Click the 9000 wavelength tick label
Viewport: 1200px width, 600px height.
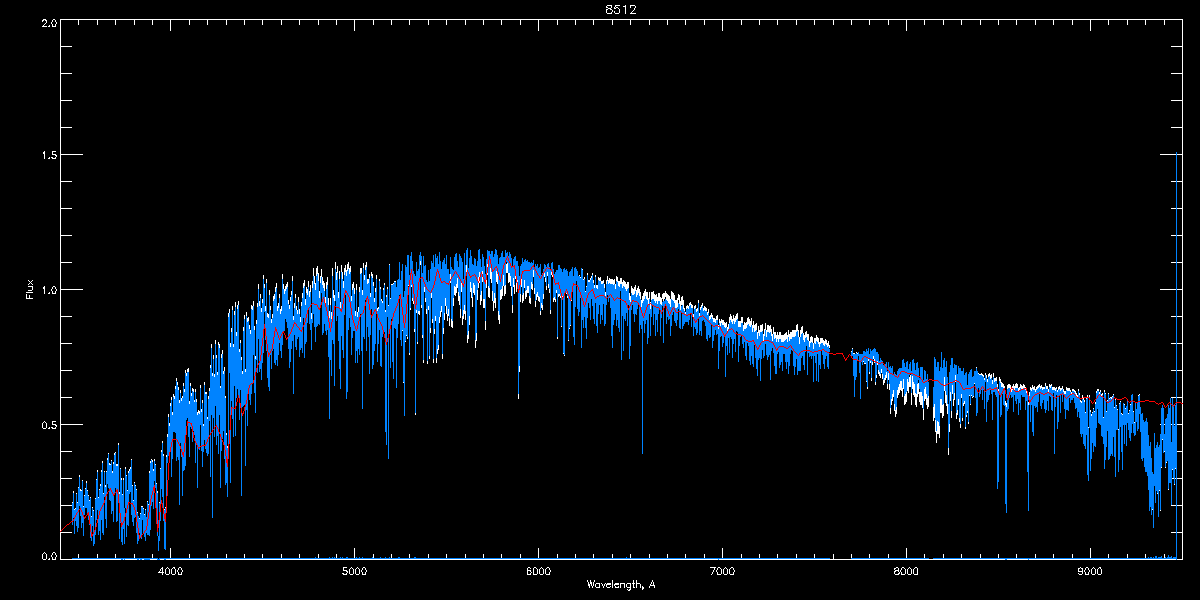[x=1090, y=571]
